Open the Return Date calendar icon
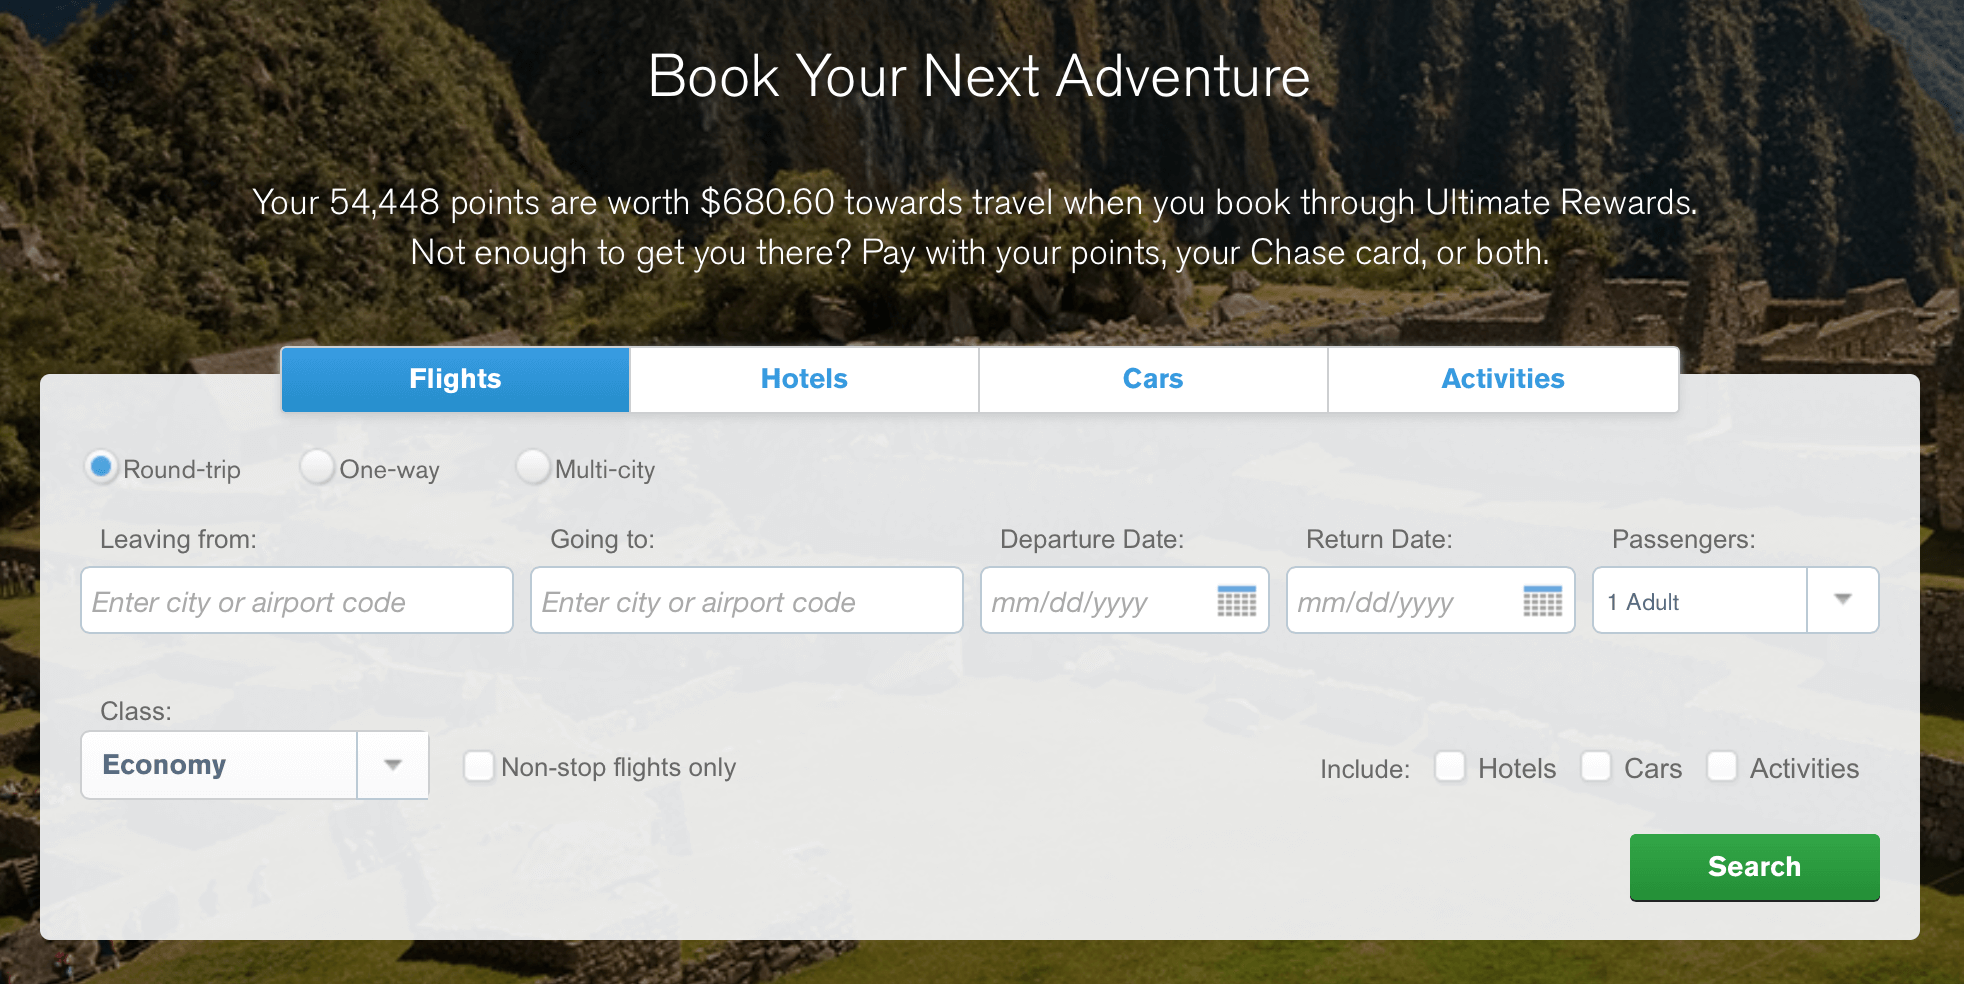Image resolution: width=1964 pixels, height=984 pixels. (1543, 601)
